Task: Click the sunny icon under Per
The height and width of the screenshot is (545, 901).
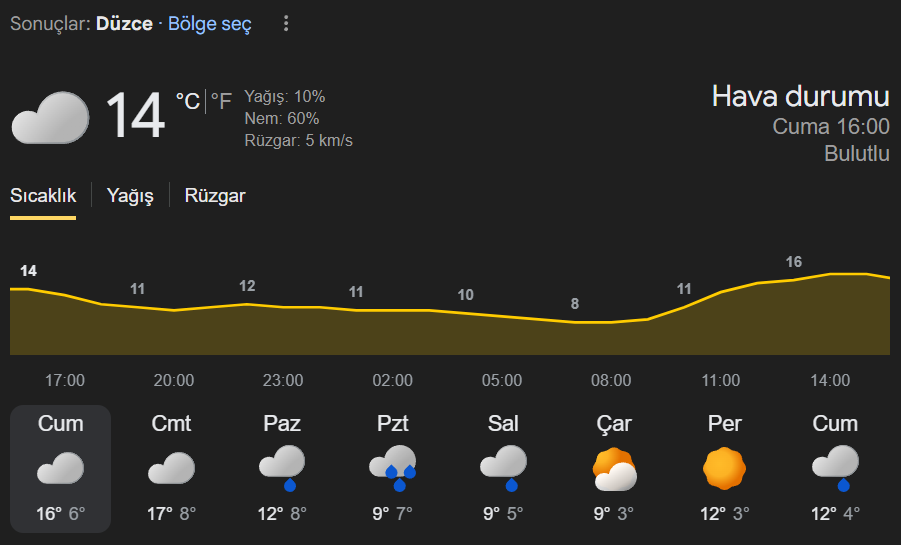Action: pos(724,468)
